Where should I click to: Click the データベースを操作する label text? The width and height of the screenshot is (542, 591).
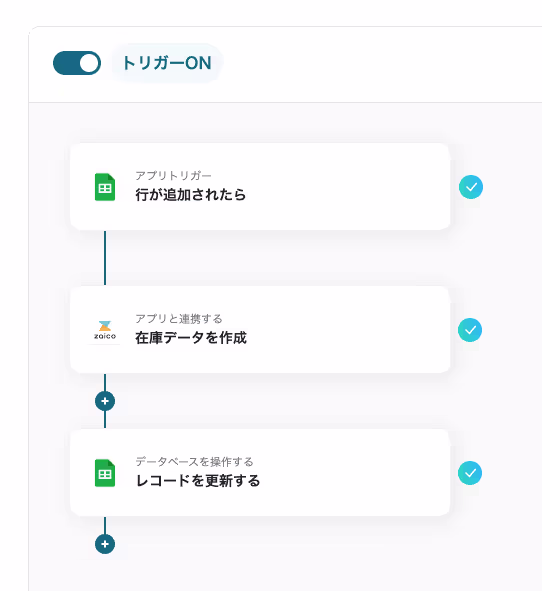click(194, 462)
